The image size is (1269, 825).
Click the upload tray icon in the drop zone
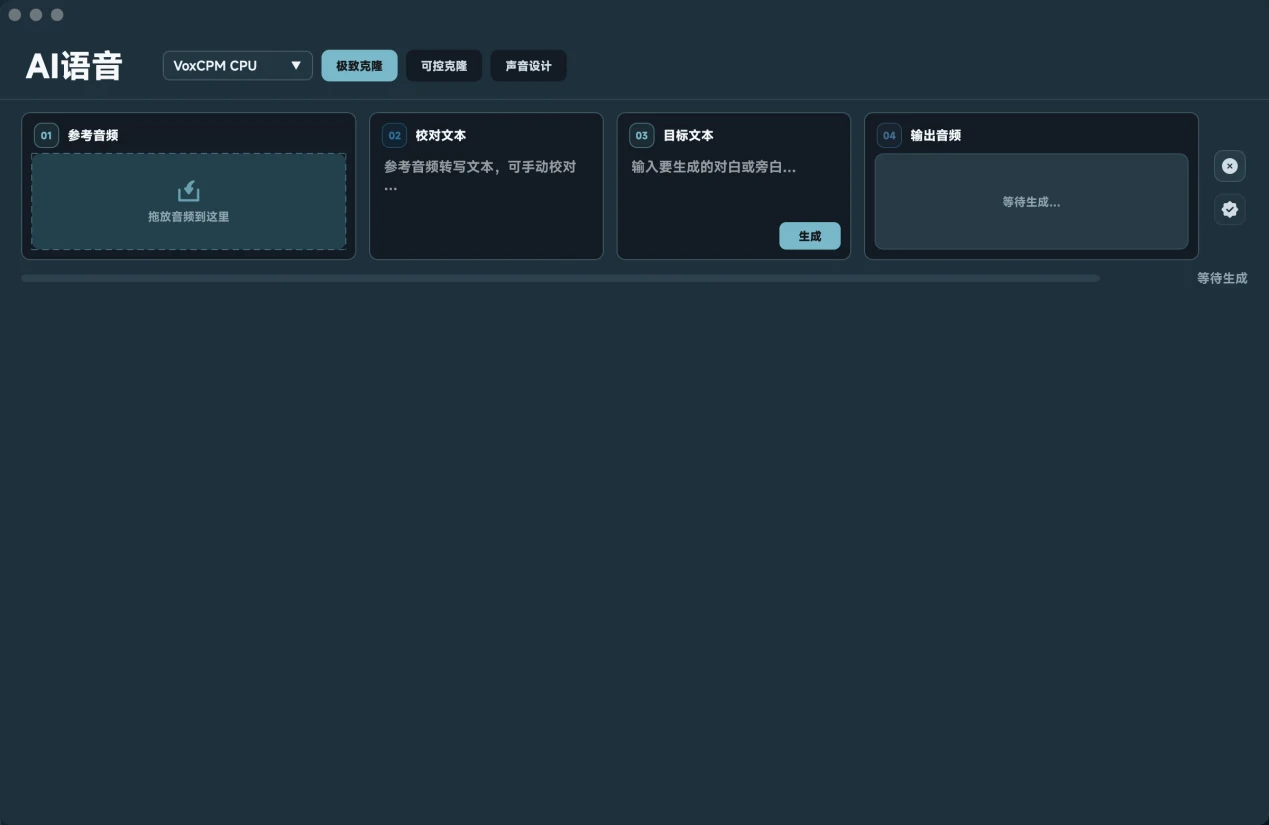[x=189, y=191]
